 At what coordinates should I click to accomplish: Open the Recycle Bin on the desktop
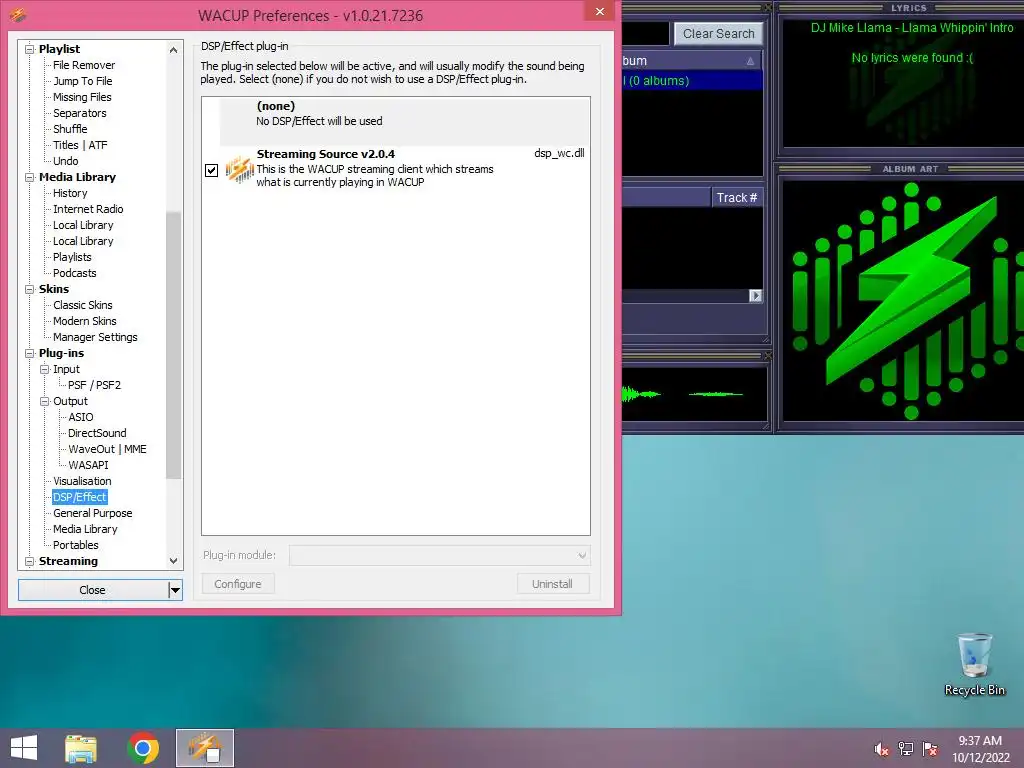tap(974, 664)
